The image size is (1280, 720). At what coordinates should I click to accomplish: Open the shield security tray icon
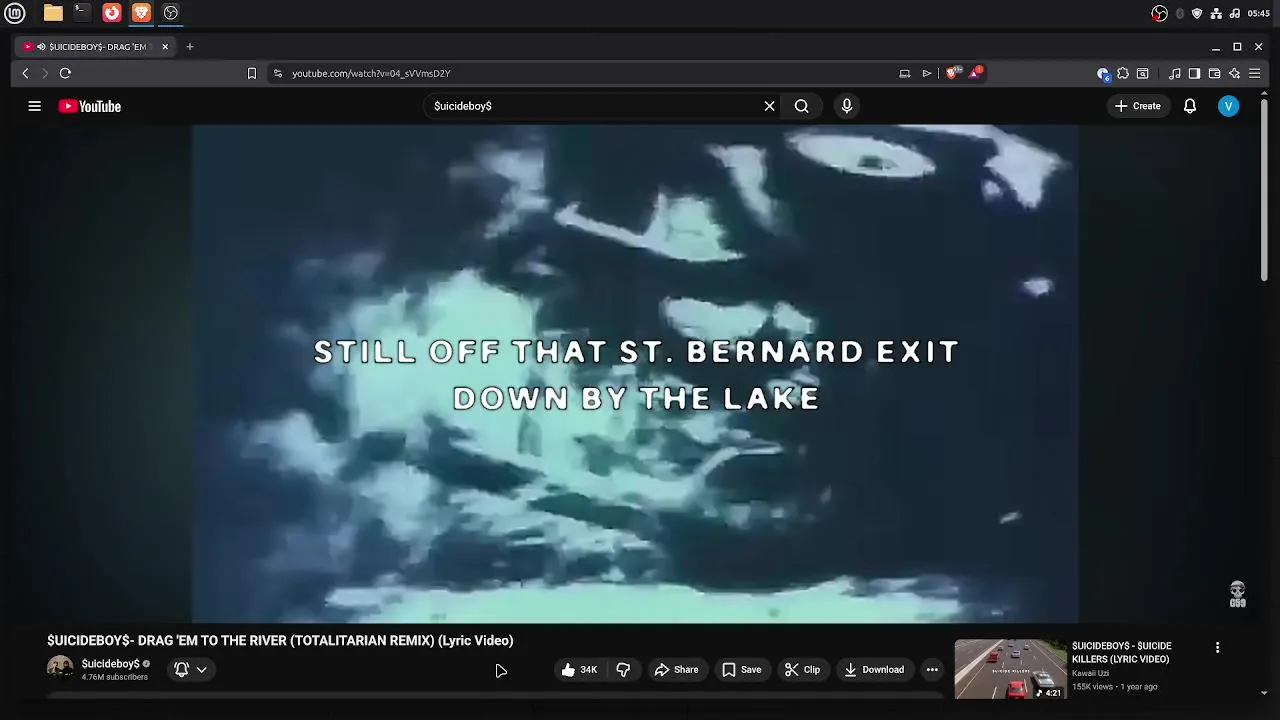[1197, 13]
